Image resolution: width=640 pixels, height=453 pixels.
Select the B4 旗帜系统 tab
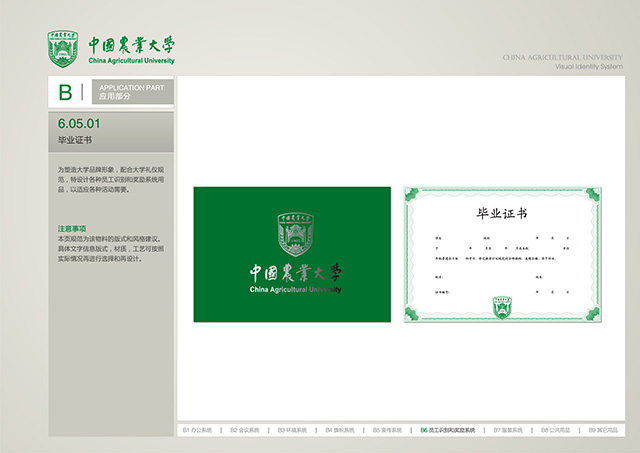340,429
